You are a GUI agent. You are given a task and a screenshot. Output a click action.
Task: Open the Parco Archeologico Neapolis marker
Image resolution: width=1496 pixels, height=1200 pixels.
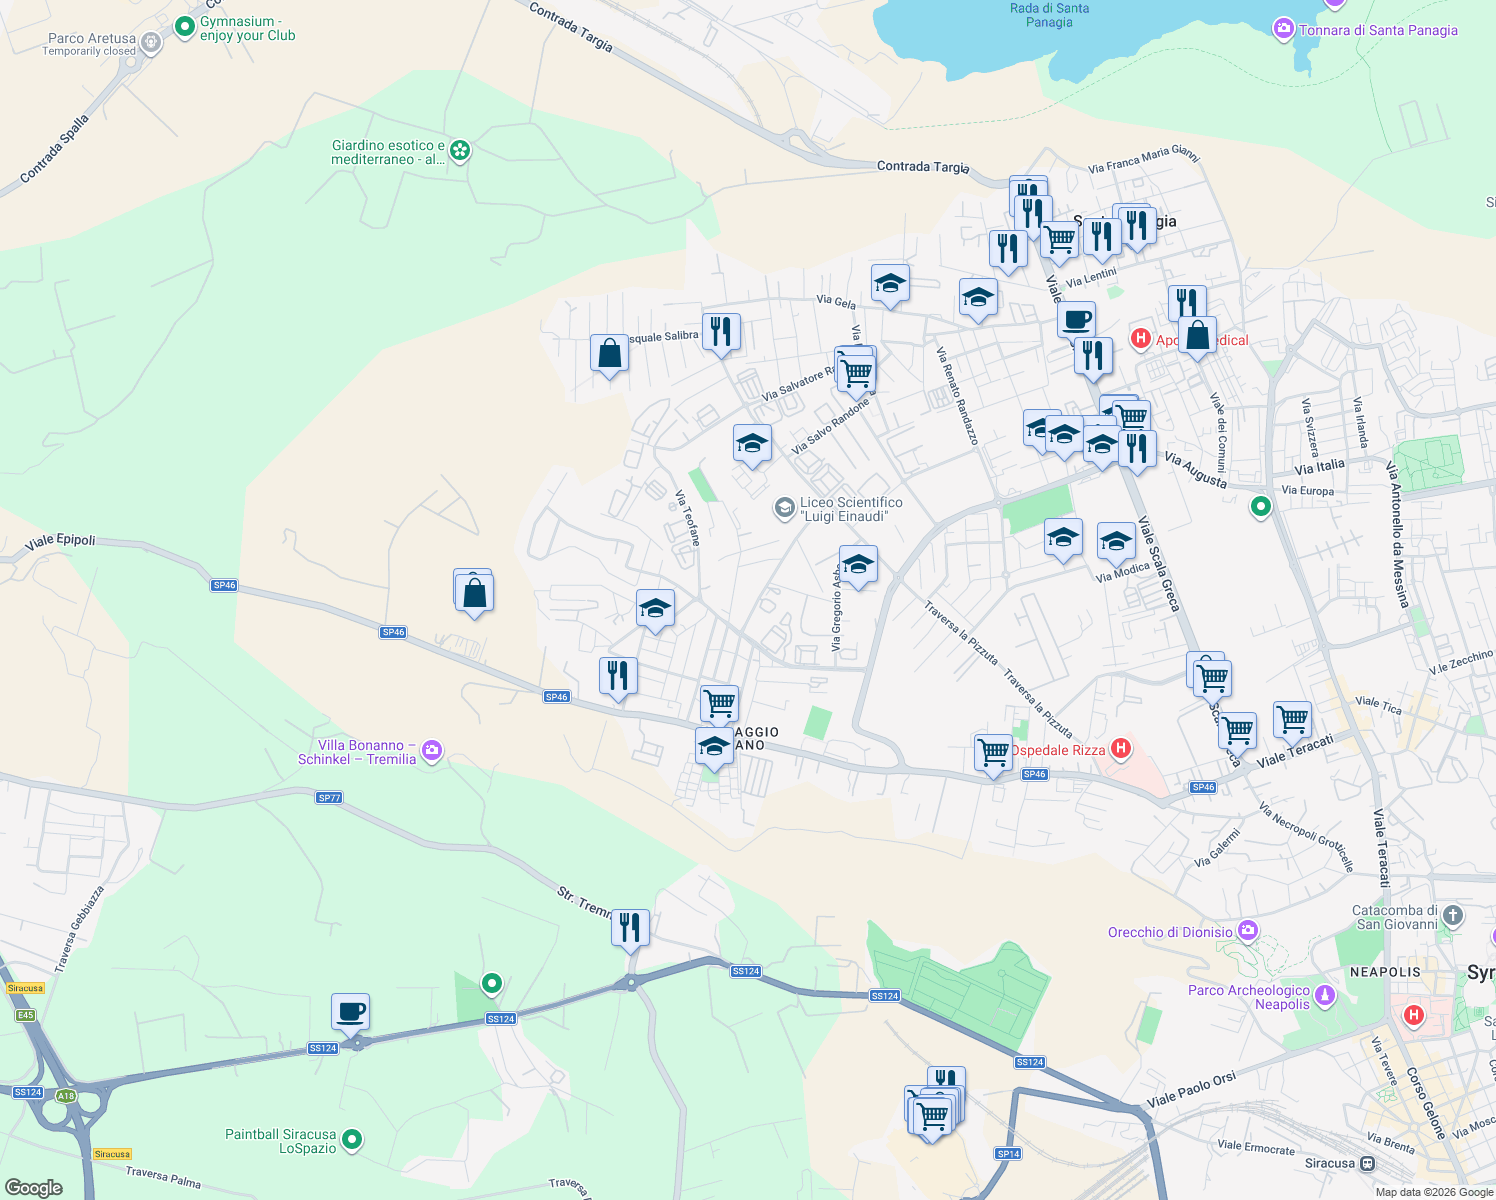point(1325,995)
